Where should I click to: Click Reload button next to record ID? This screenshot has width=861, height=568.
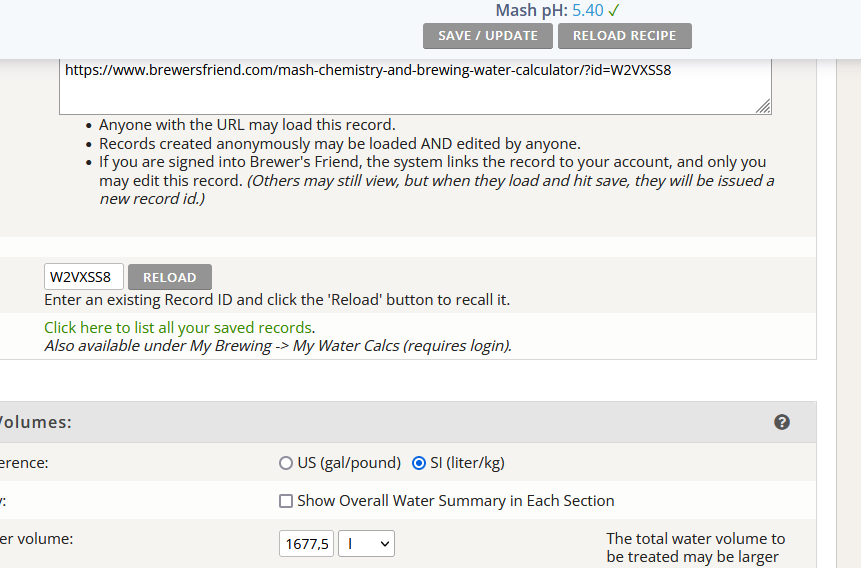pyautogui.click(x=170, y=277)
